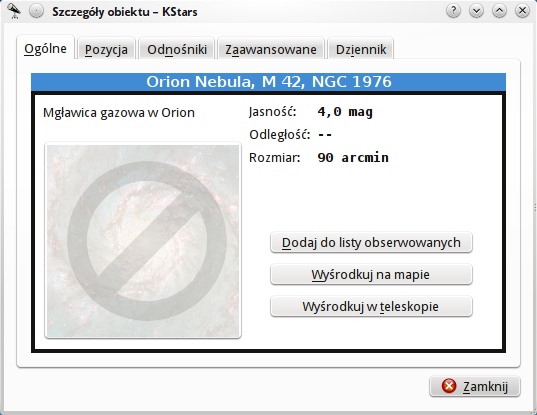Image resolution: width=537 pixels, height=415 pixels.
Task: Click the 90 arcmin size value
Action: point(353,158)
